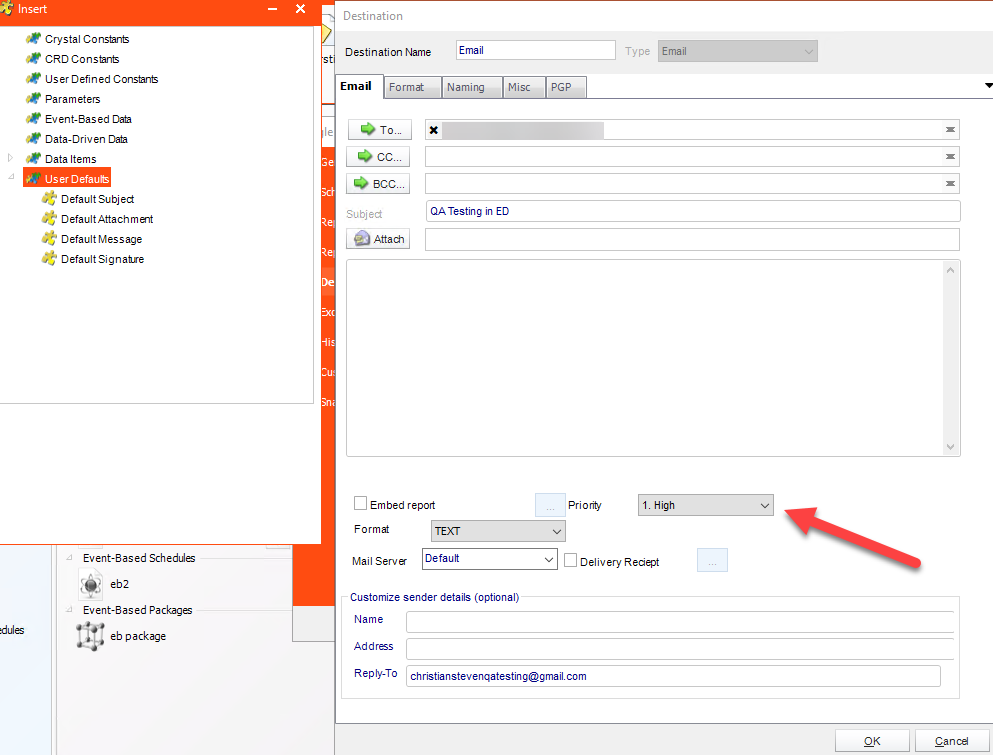Click into the Reply-To address field
Viewport: 993px width, 755px height.
point(672,676)
